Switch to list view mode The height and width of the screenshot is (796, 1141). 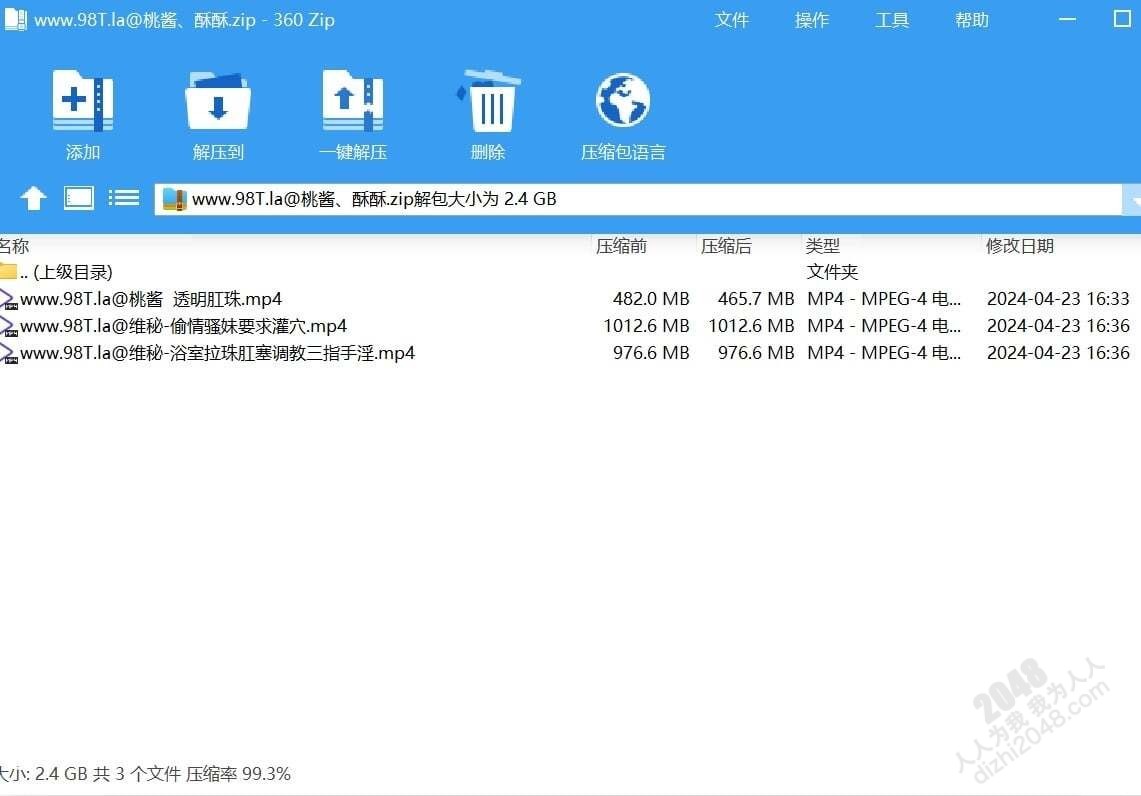pyautogui.click(x=124, y=198)
